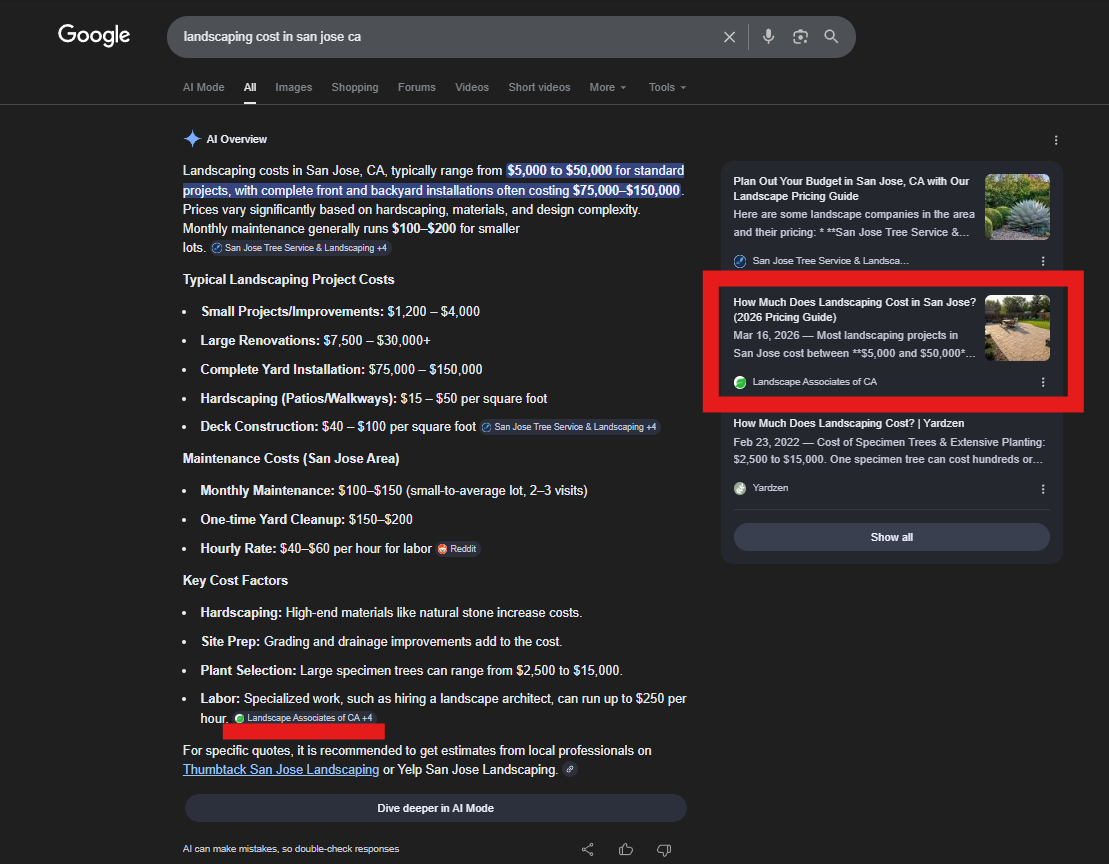Click the 'Complete Yard Installation' bullet
This screenshot has height=864, width=1109.
[x=341, y=369]
